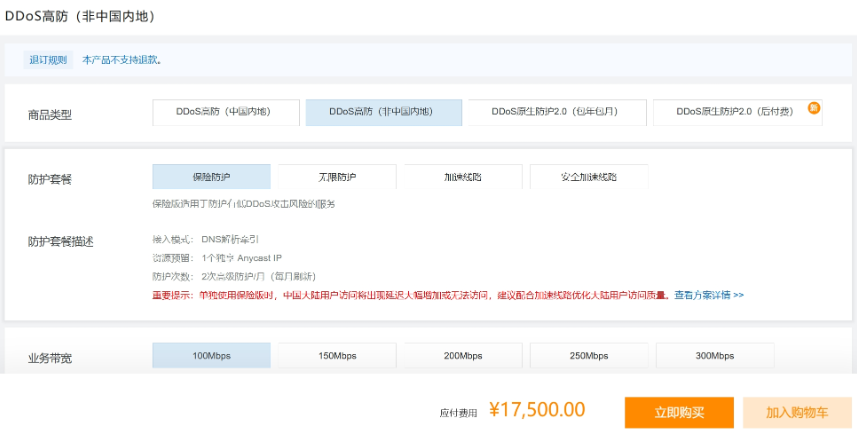Screen dimensions: 858x436
Task: Set business bandwidth to 100Mbps
Action: 212,356
